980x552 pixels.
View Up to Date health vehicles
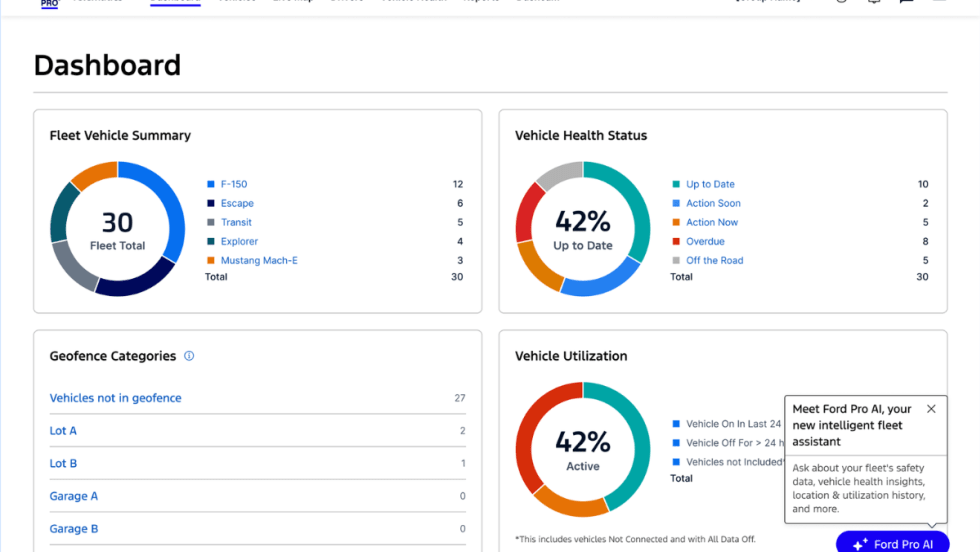click(x=710, y=184)
